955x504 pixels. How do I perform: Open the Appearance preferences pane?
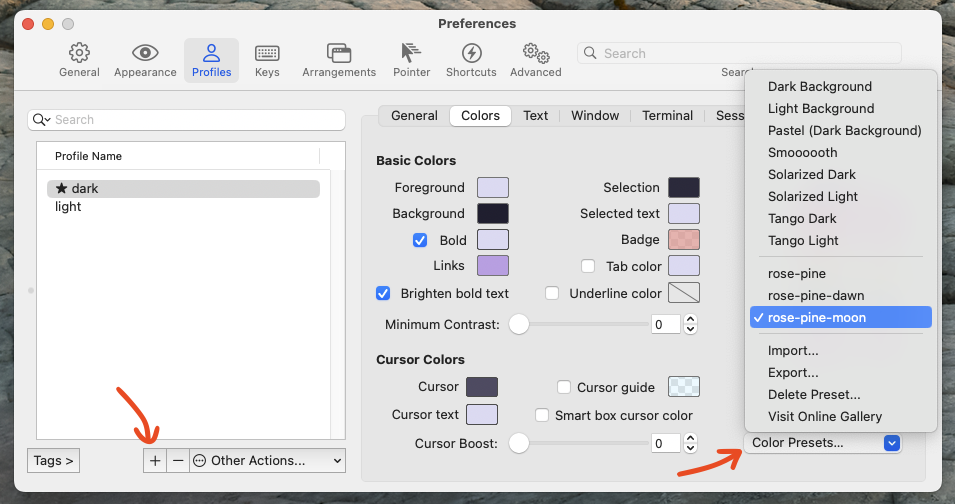point(145,60)
